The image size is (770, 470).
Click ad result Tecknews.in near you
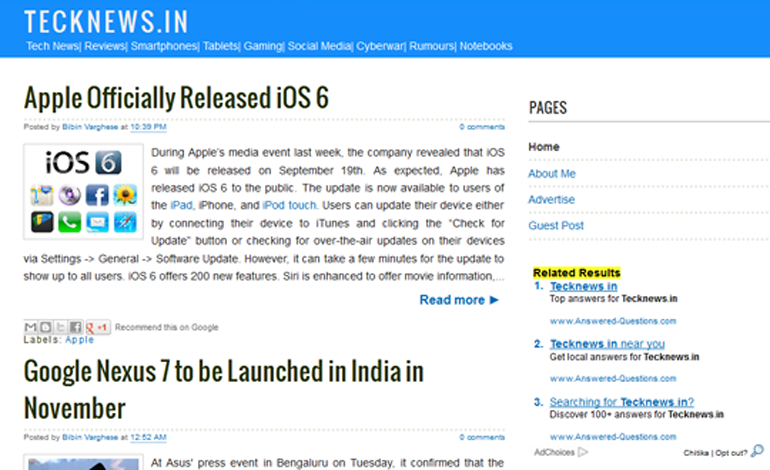(x=607, y=344)
